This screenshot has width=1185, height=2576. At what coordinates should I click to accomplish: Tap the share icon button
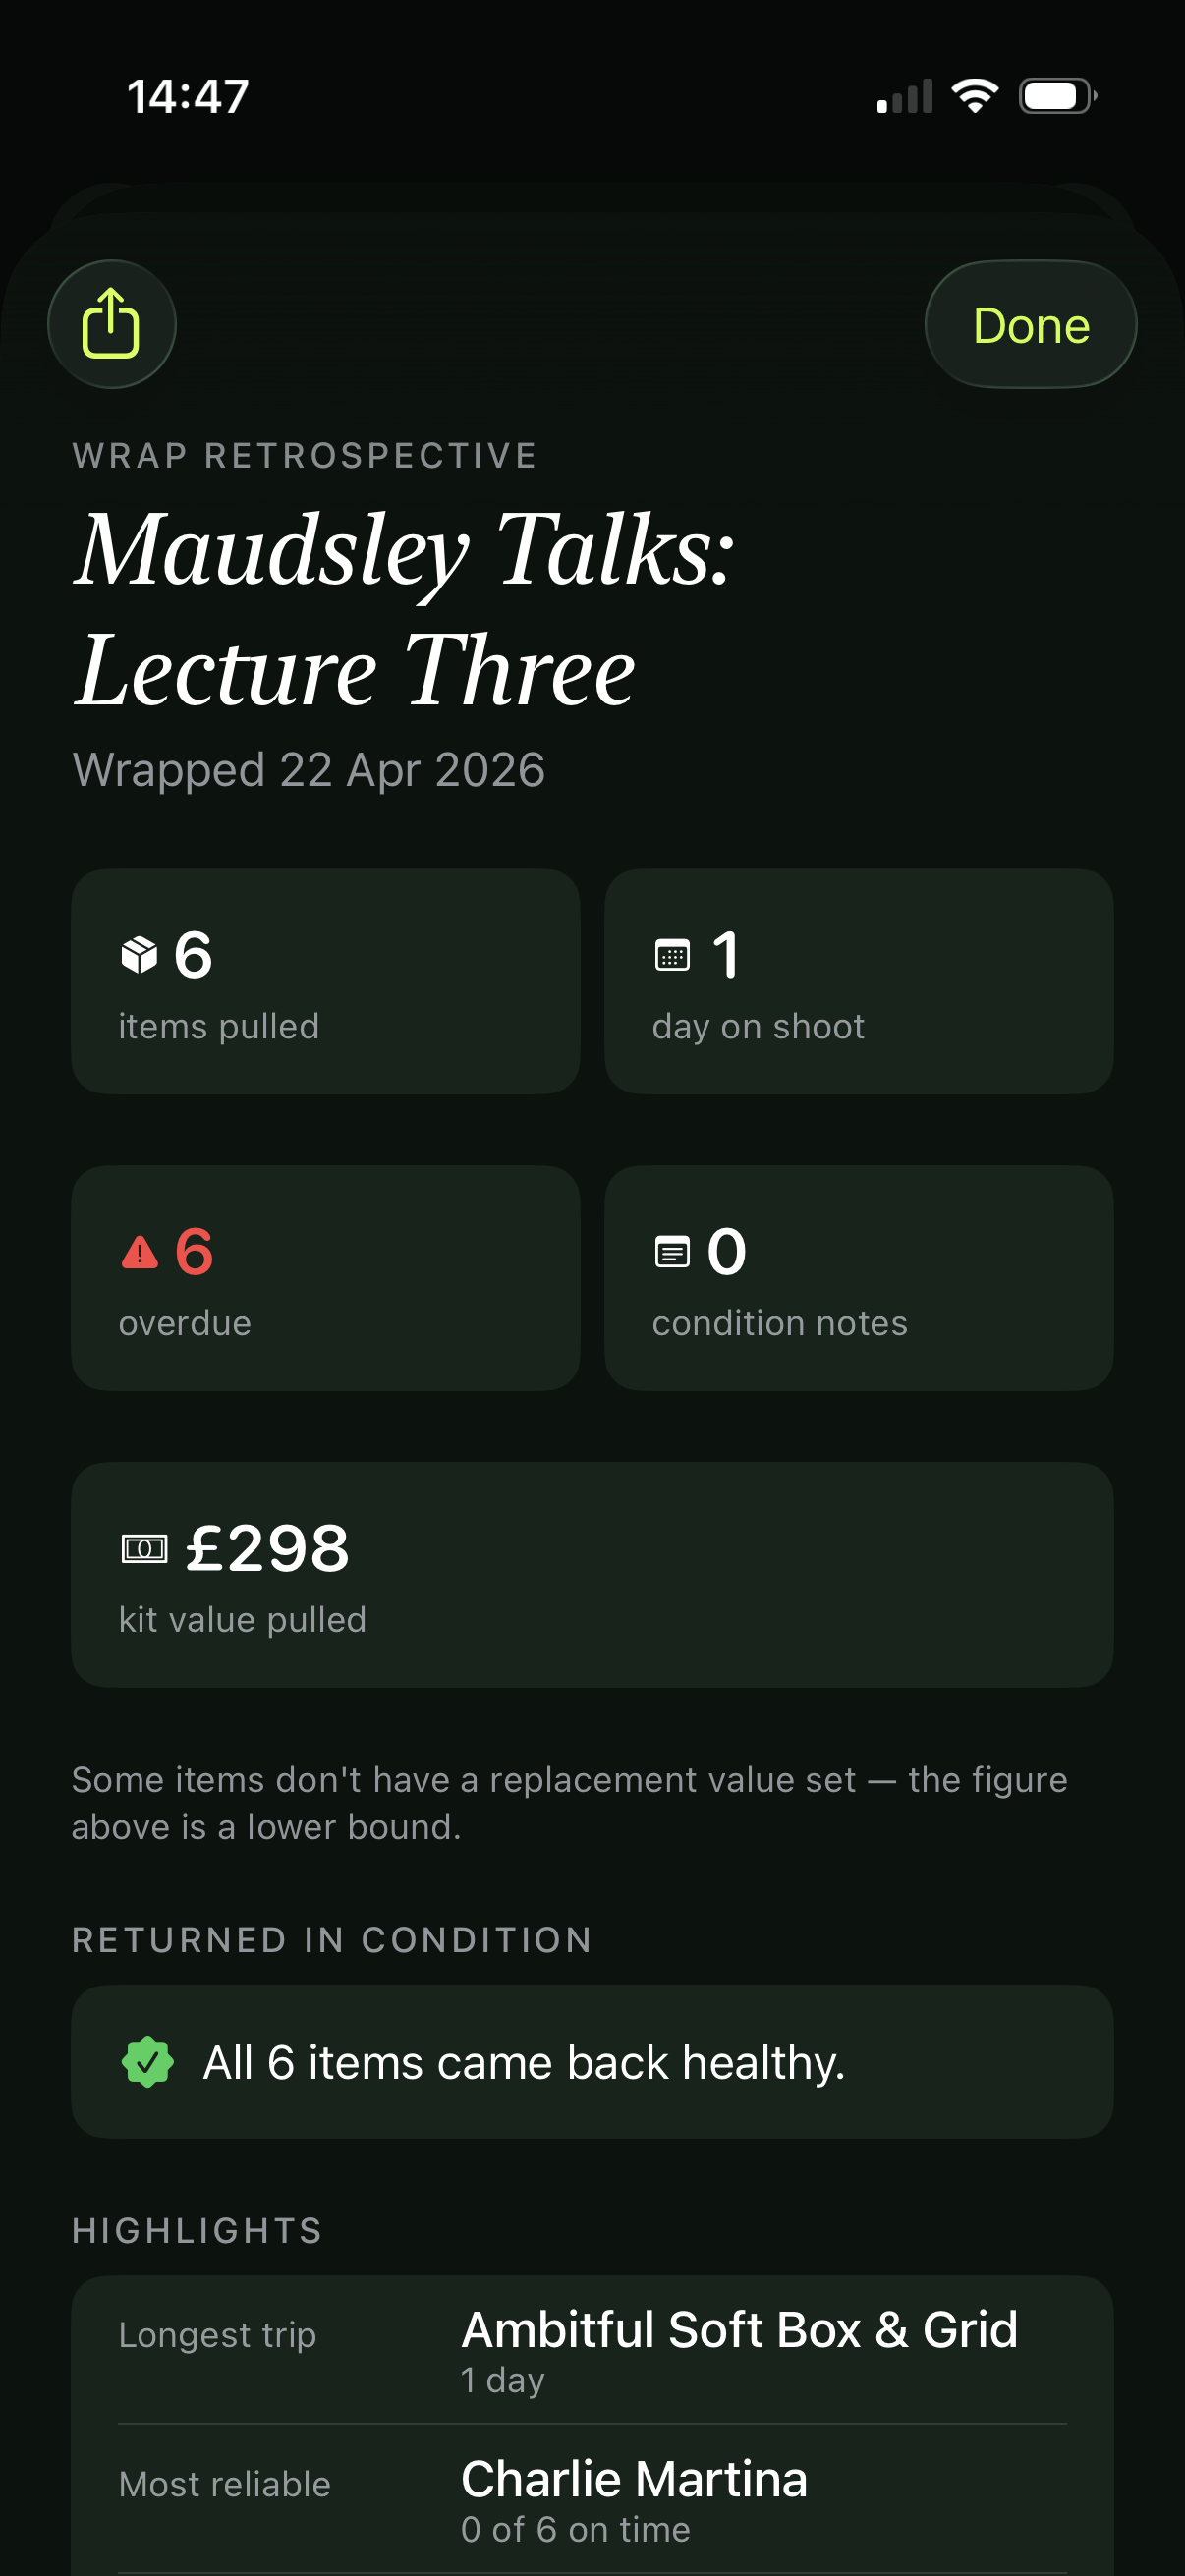click(111, 324)
